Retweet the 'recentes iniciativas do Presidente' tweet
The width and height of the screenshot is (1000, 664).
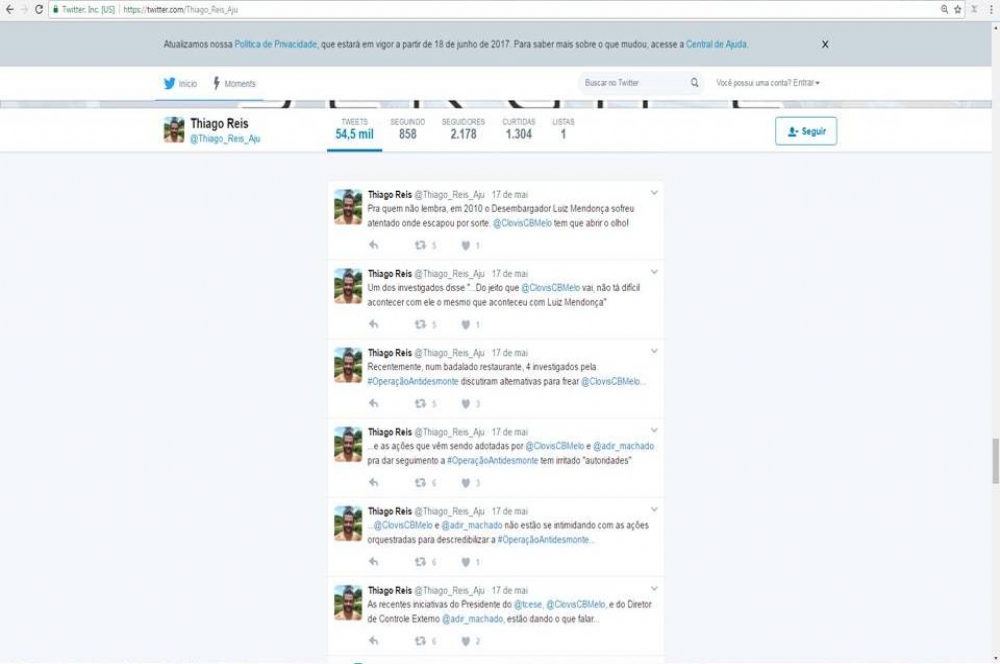(x=420, y=641)
